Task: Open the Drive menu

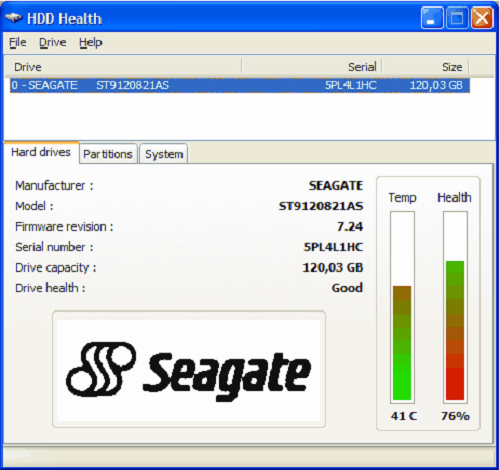Action: pyautogui.click(x=53, y=43)
